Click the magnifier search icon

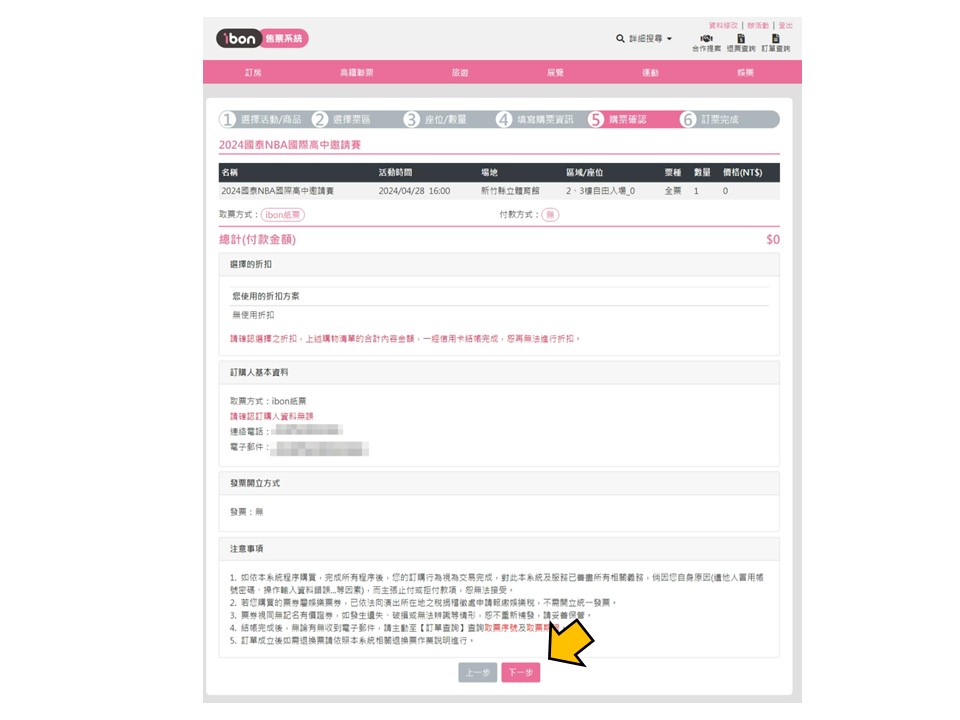click(620, 39)
